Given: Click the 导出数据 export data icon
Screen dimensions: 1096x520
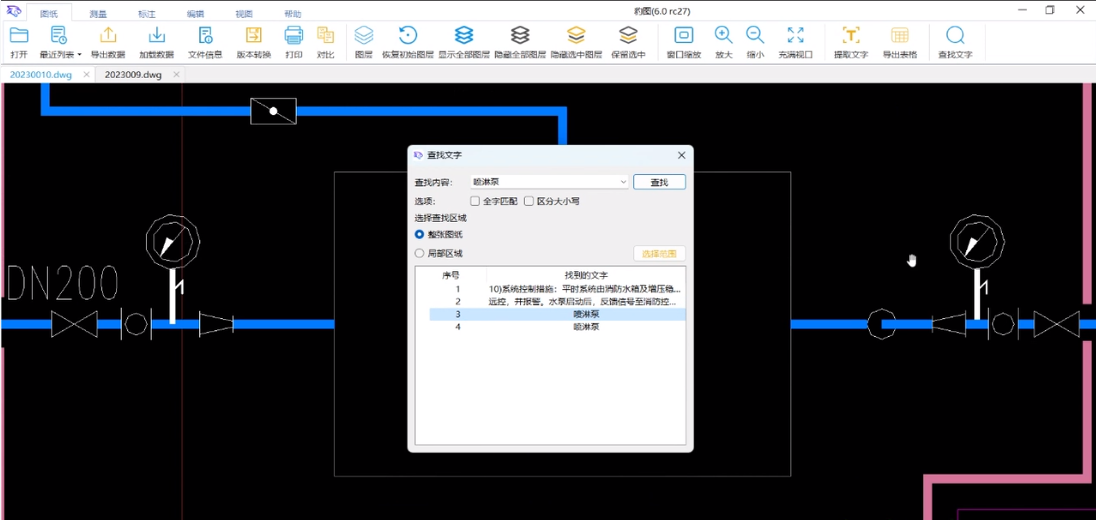Looking at the screenshot, I should coord(108,36).
